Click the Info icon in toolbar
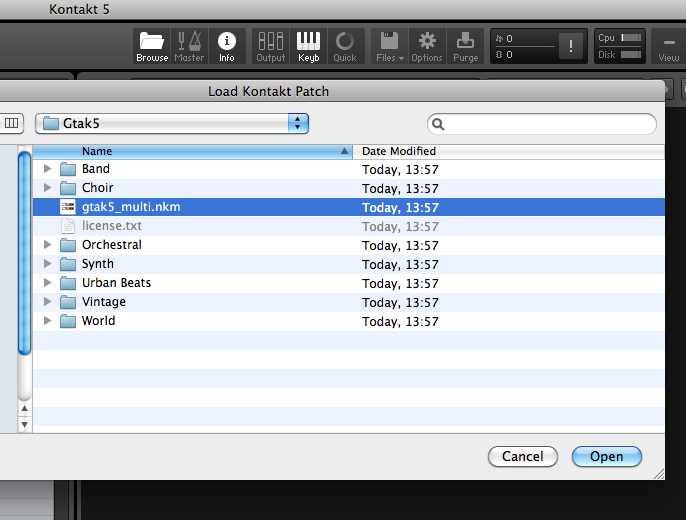 pyautogui.click(x=227, y=46)
